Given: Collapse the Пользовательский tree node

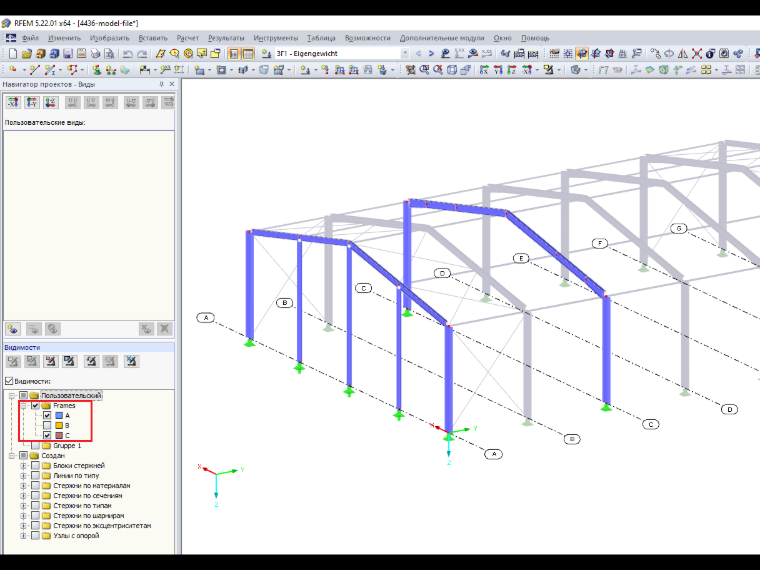Looking at the screenshot, I should coord(11,396).
